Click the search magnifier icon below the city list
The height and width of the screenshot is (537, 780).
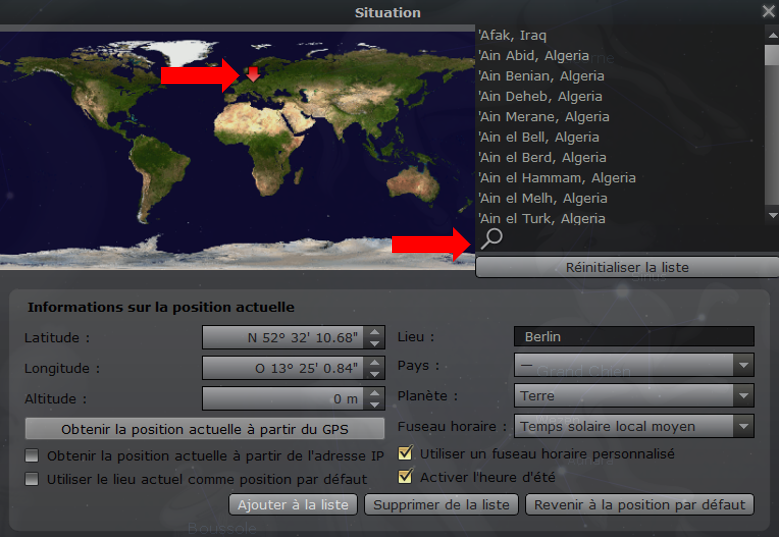(x=491, y=238)
